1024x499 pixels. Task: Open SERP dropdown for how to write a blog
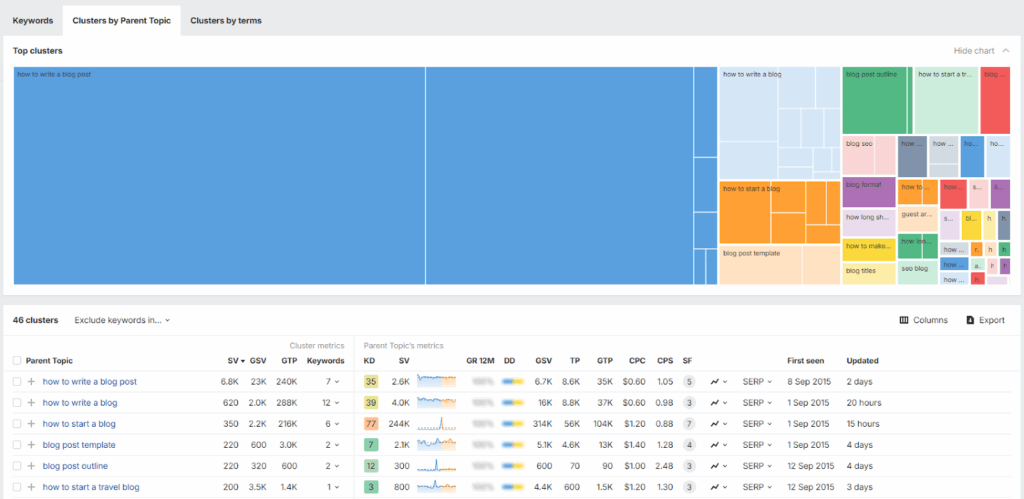pos(757,403)
